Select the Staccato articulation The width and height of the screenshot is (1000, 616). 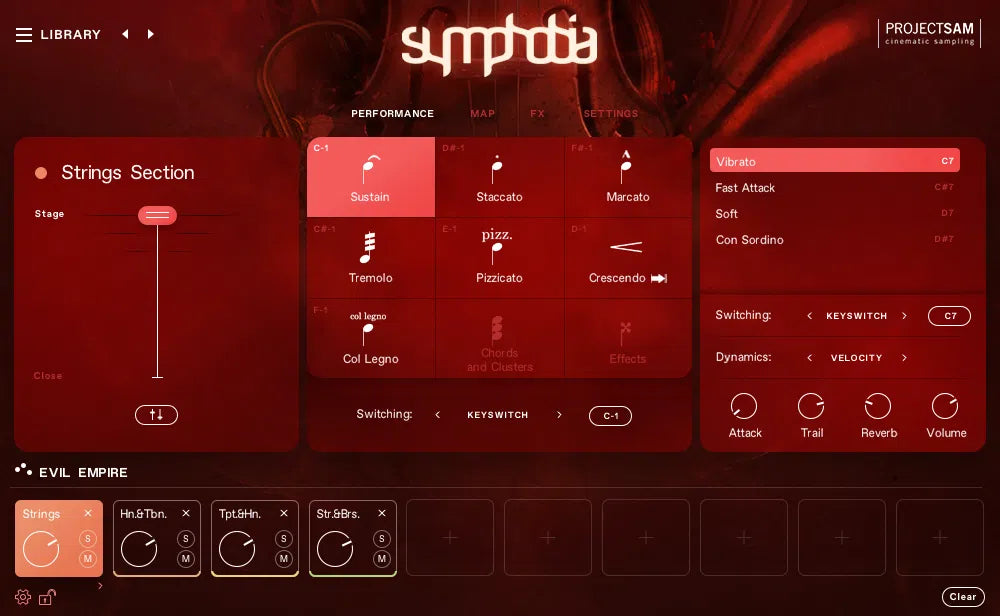click(x=499, y=177)
